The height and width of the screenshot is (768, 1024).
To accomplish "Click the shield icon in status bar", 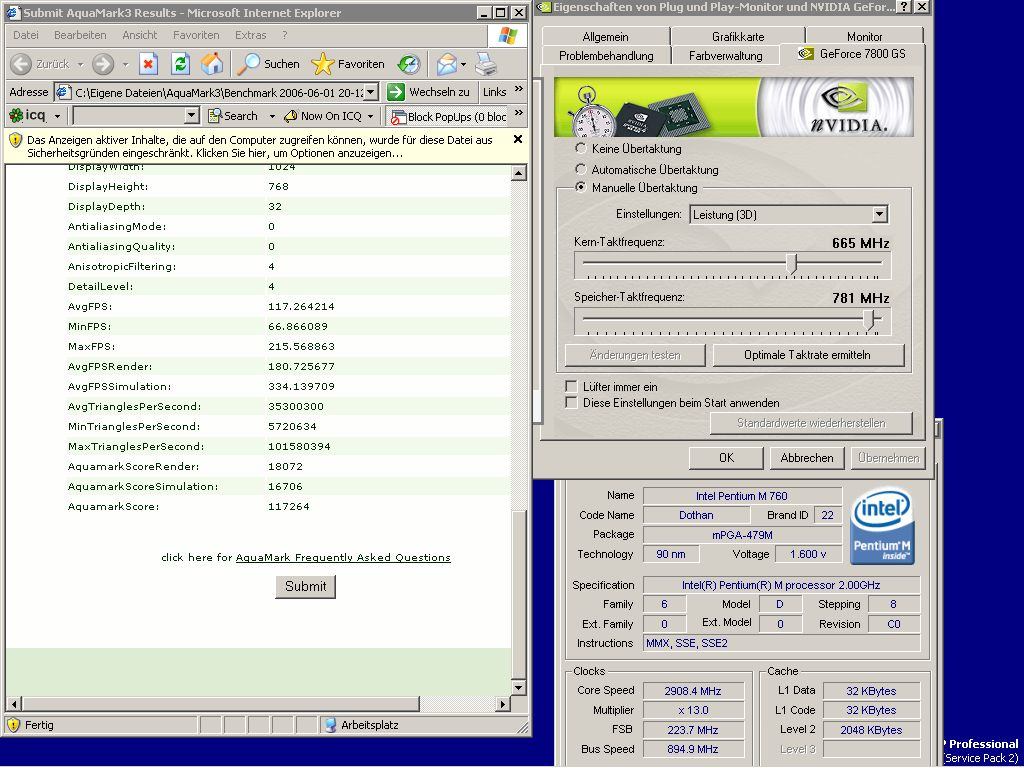I will click(13, 725).
